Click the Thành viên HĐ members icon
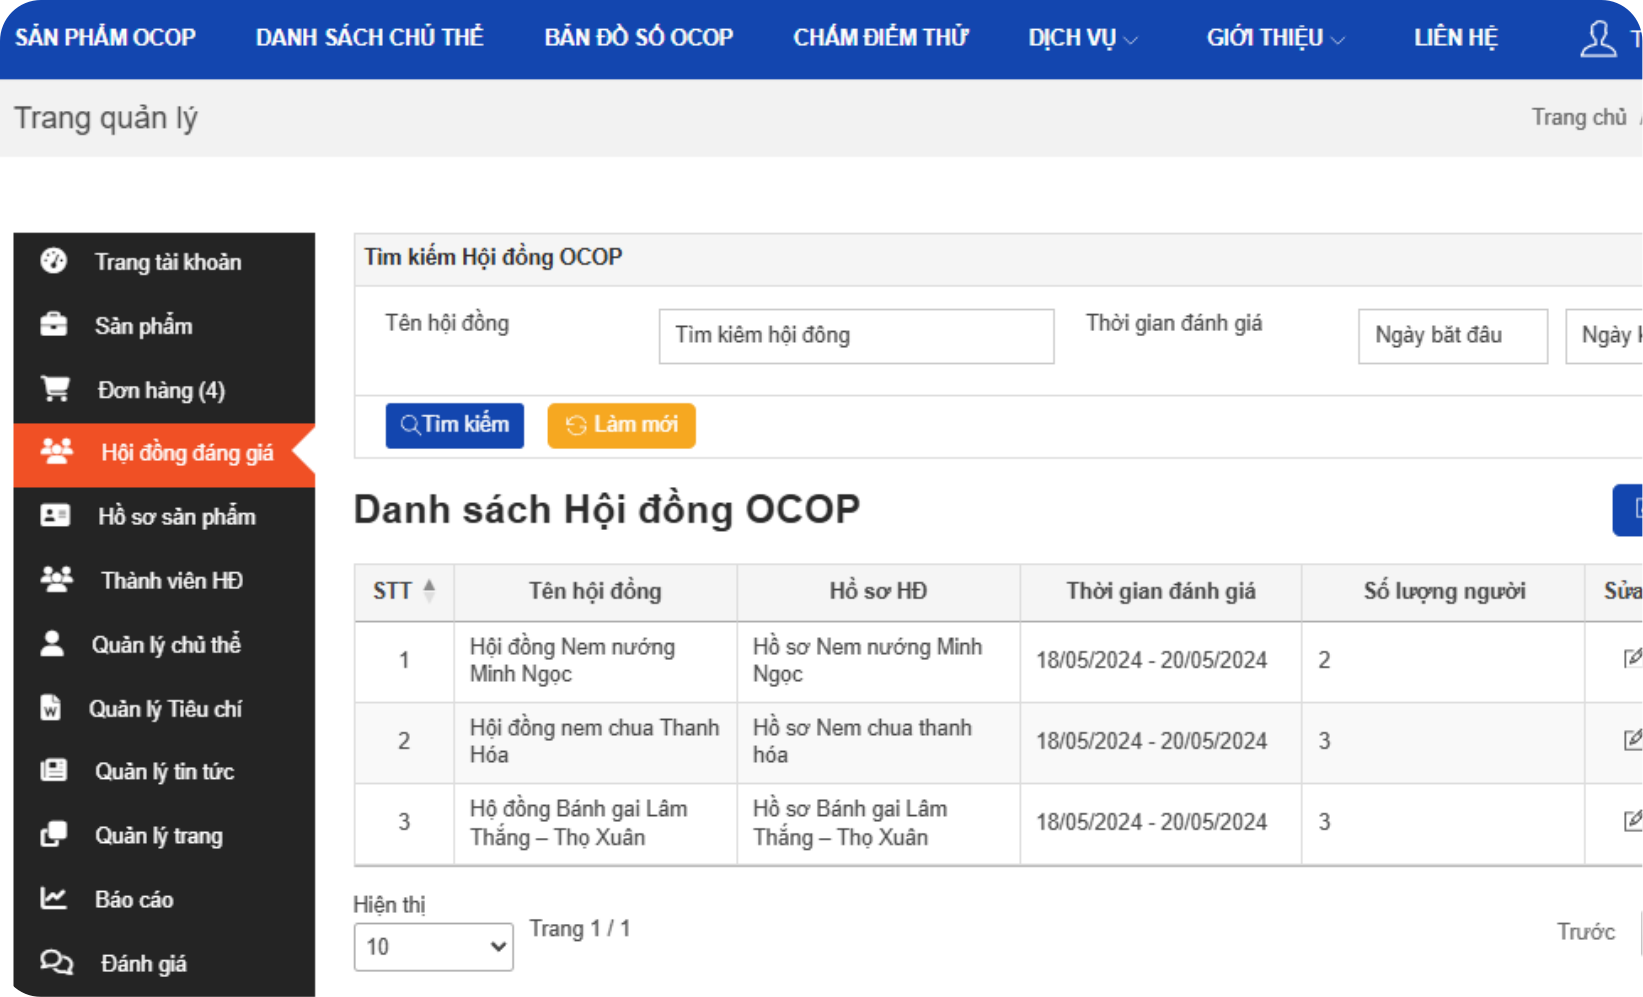Screen dimensions: 1643x997 [55, 579]
